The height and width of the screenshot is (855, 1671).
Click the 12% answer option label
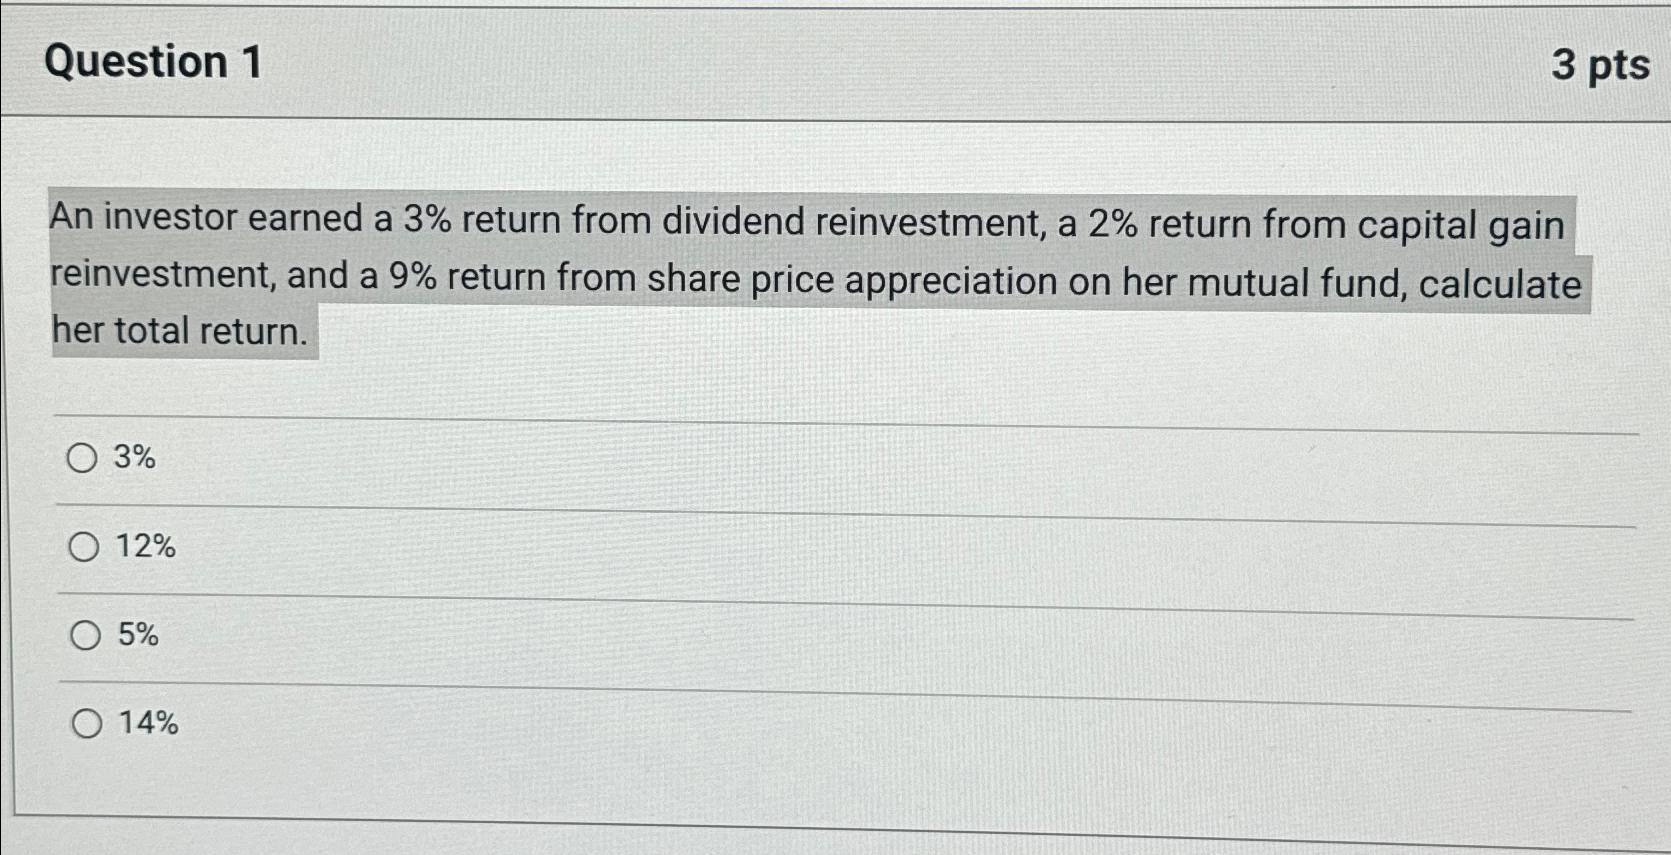[146, 547]
